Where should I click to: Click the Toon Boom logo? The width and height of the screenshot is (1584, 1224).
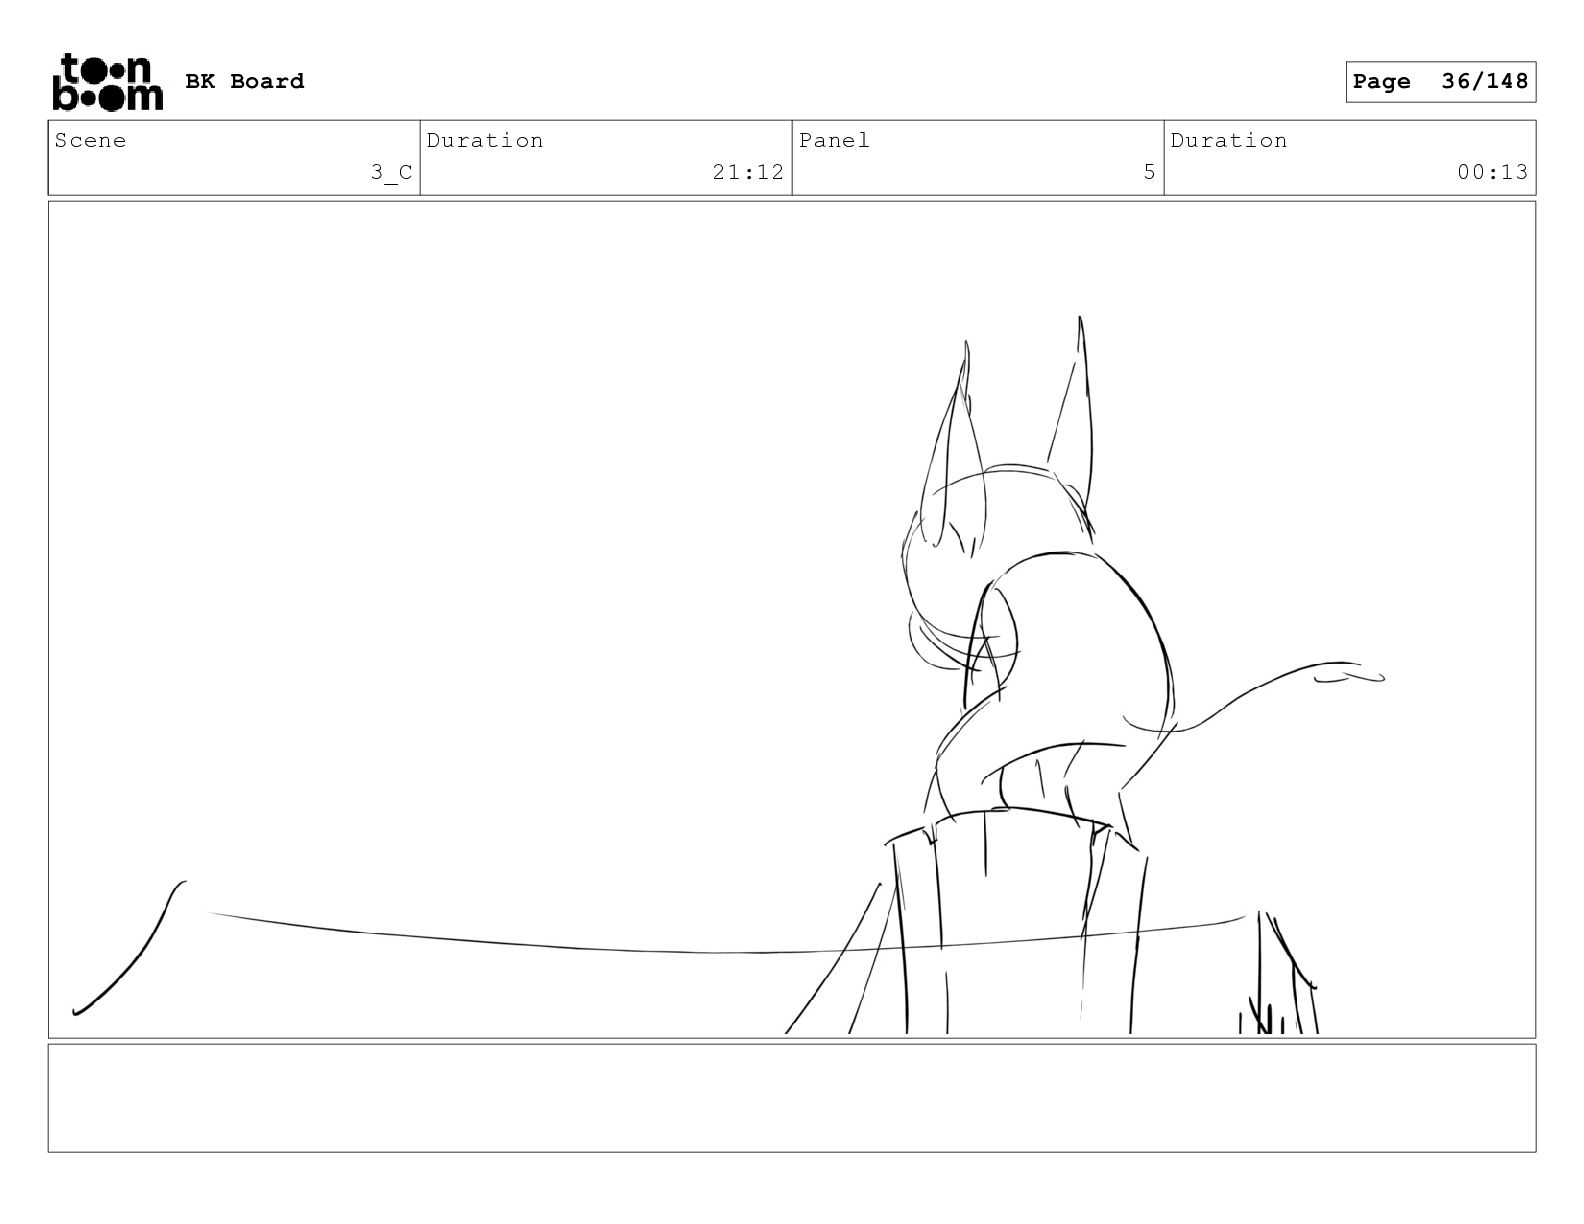coord(107,81)
